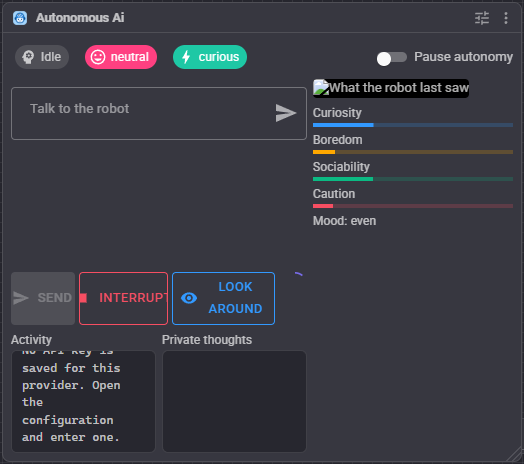Open the three-dot more options menu
The height and width of the screenshot is (464, 524).
506,18
